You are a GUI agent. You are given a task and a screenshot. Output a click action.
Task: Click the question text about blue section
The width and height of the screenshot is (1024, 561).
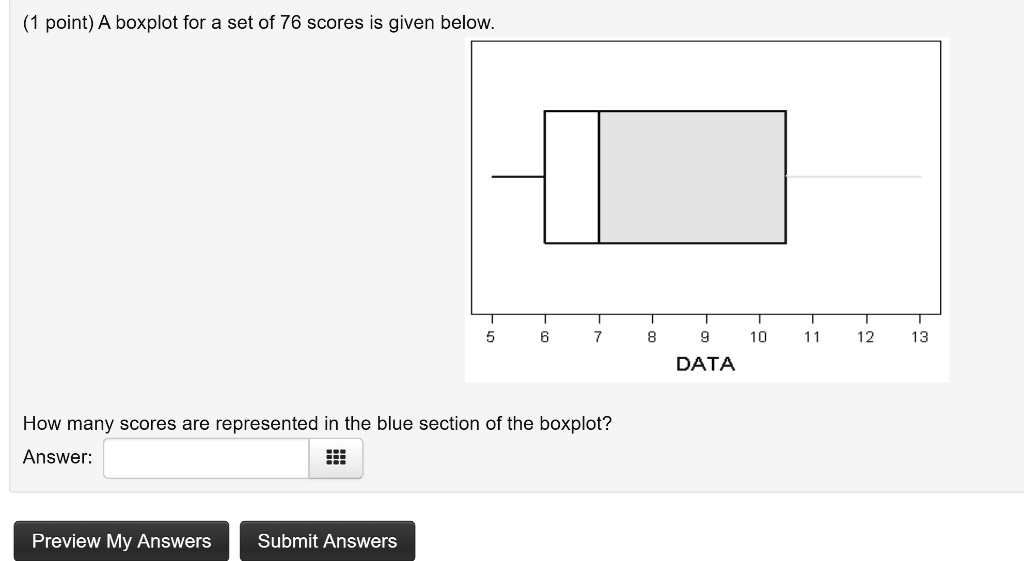317,424
